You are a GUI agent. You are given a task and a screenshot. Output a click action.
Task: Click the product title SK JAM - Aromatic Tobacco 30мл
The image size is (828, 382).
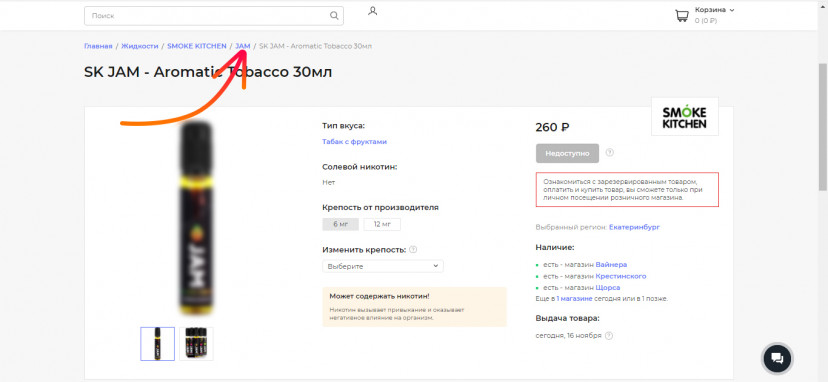click(x=208, y=72)
